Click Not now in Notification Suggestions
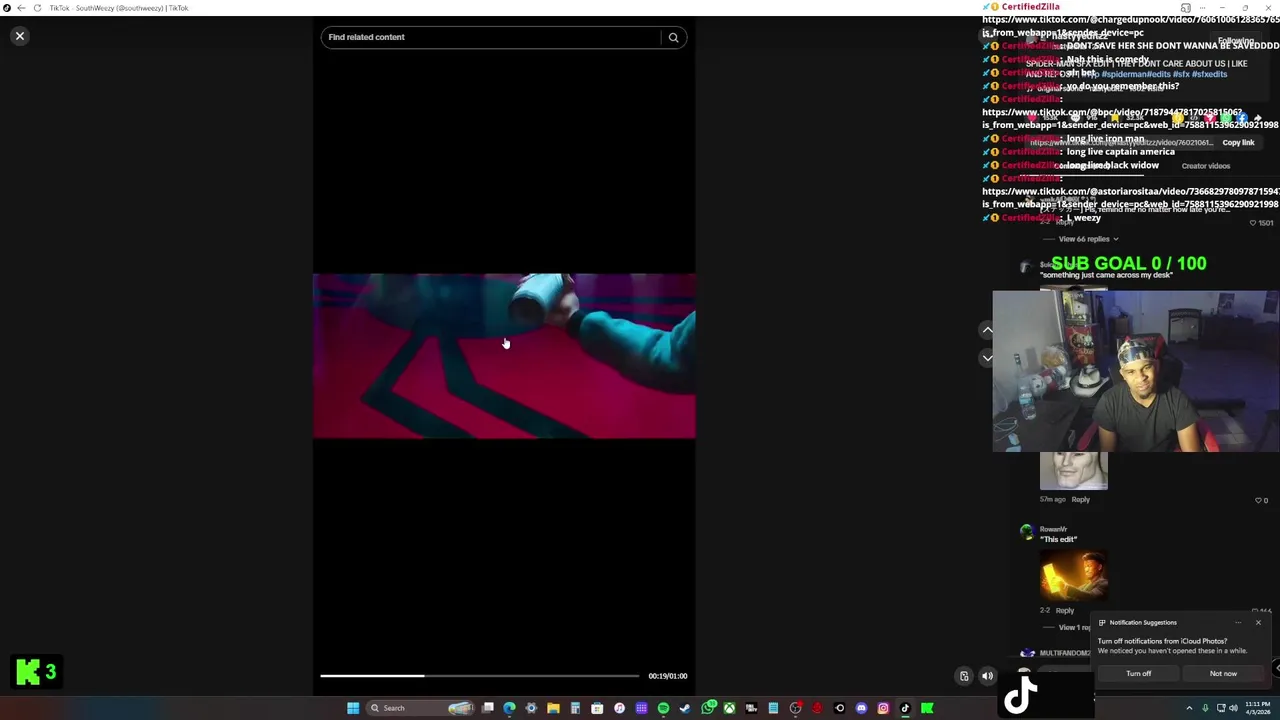The image size is (1280, 720). 1223,673
